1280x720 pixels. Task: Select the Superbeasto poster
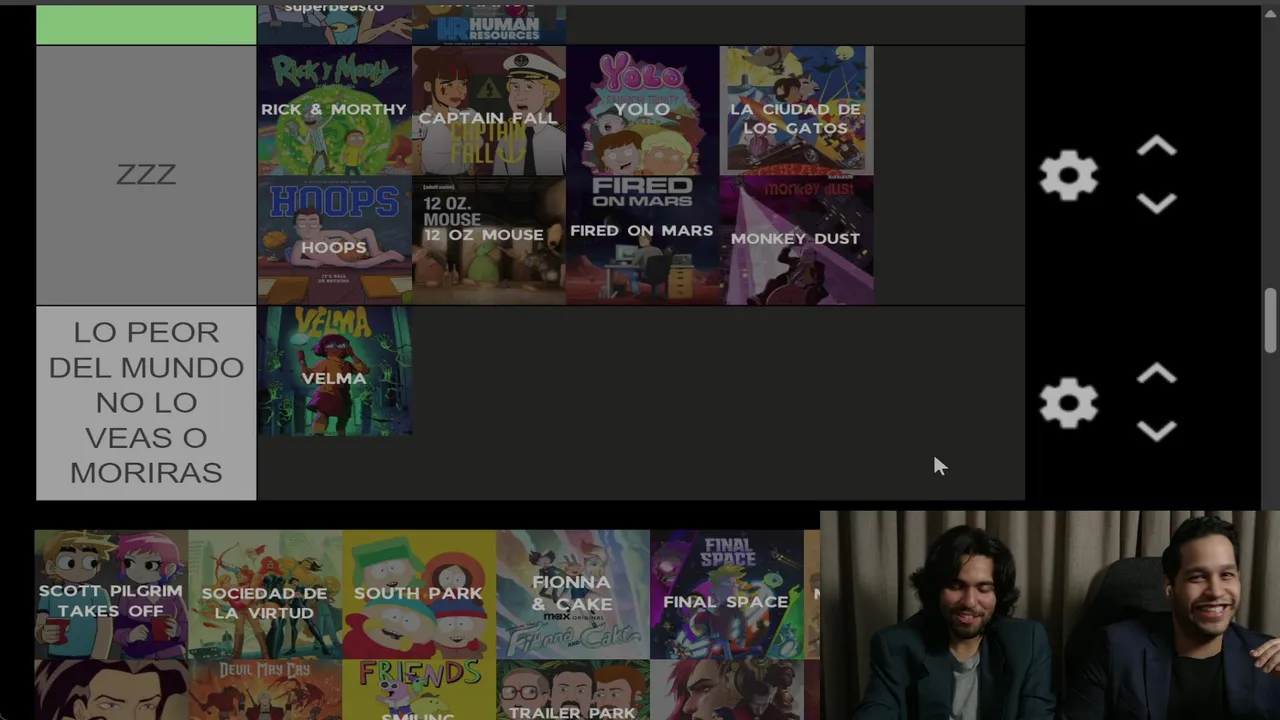pyautogui.click(x=334, y=24)
